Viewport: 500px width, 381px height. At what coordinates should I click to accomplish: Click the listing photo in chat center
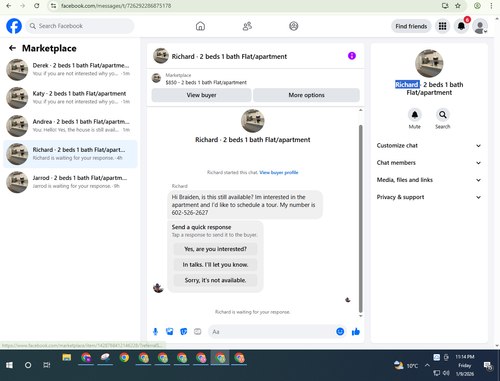253,121
